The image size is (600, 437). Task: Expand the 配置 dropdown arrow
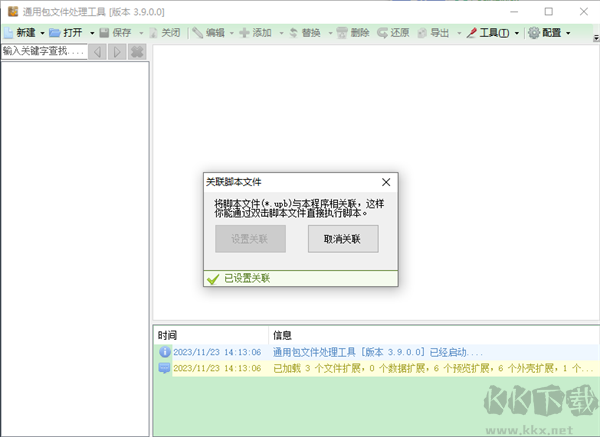coord(568,33)
